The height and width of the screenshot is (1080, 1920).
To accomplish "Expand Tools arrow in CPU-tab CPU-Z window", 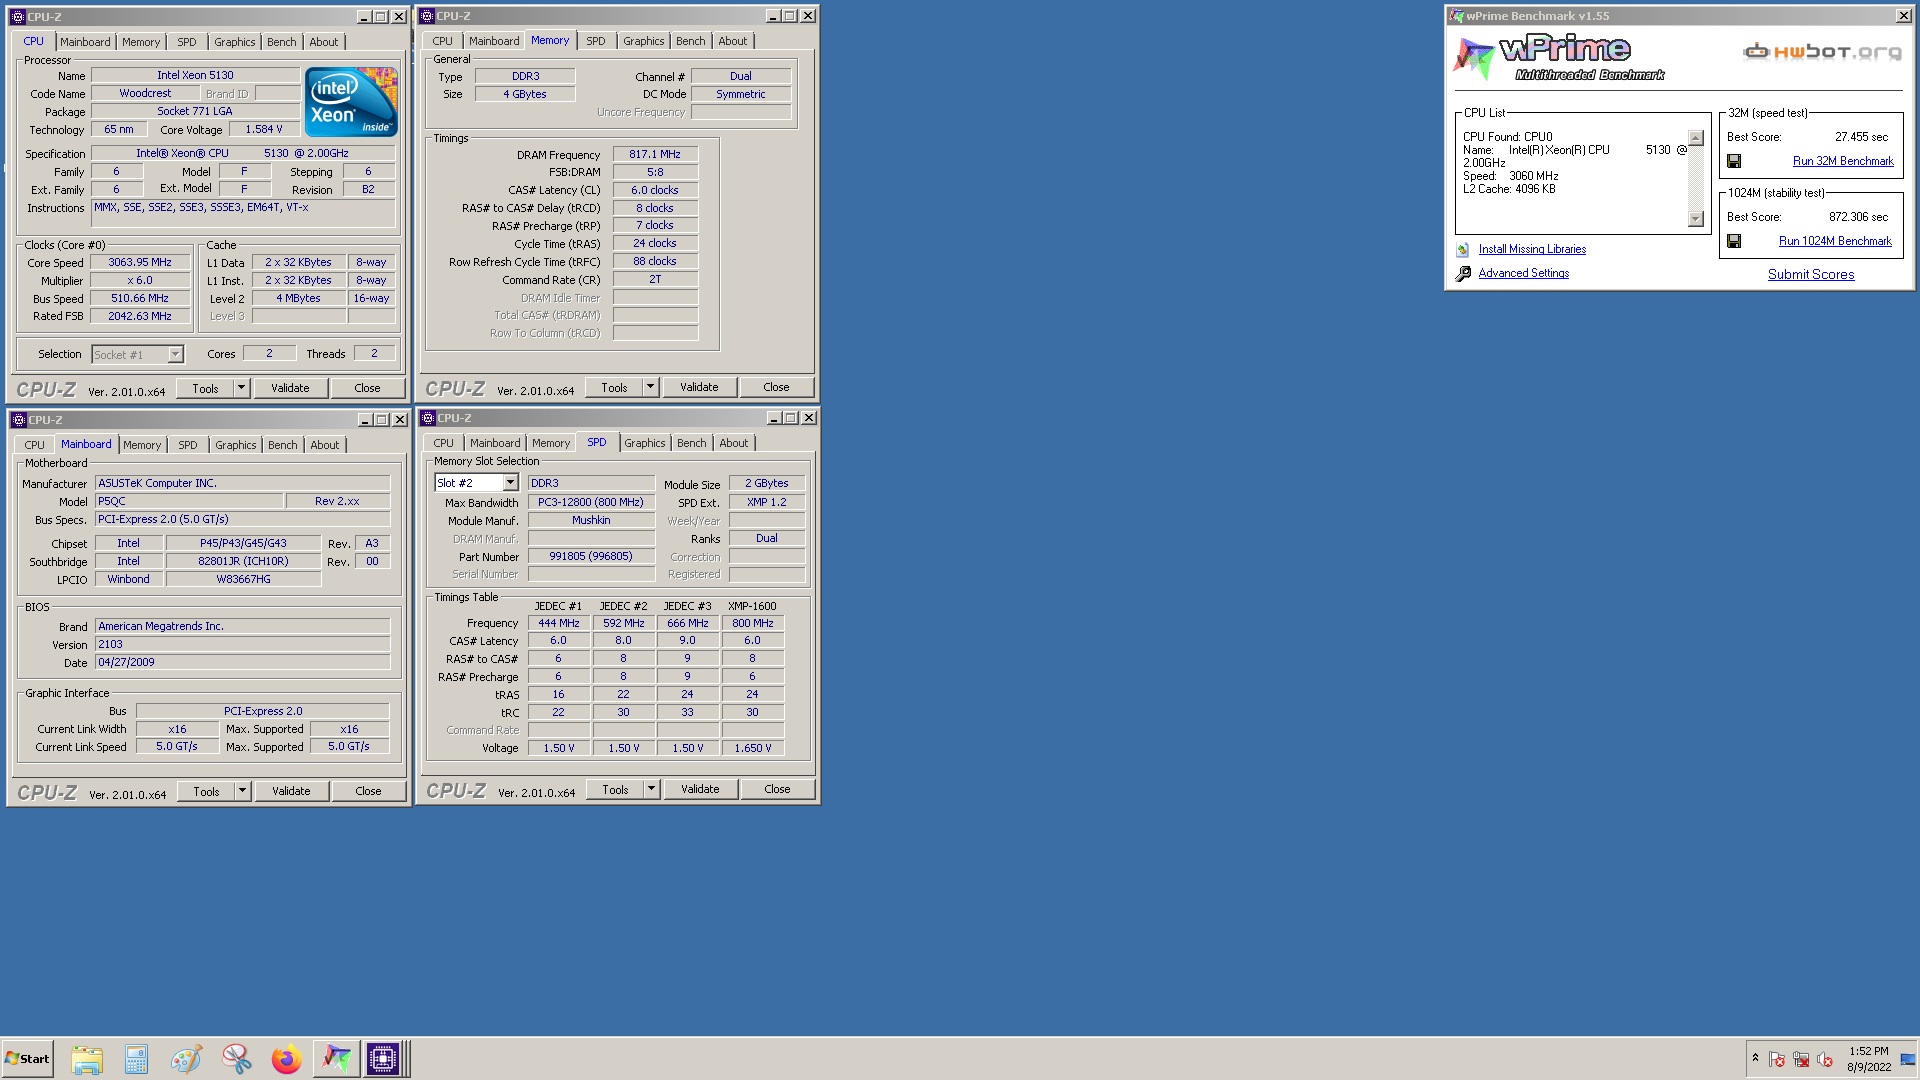I will pyautogui.click(x=241, y=388).
